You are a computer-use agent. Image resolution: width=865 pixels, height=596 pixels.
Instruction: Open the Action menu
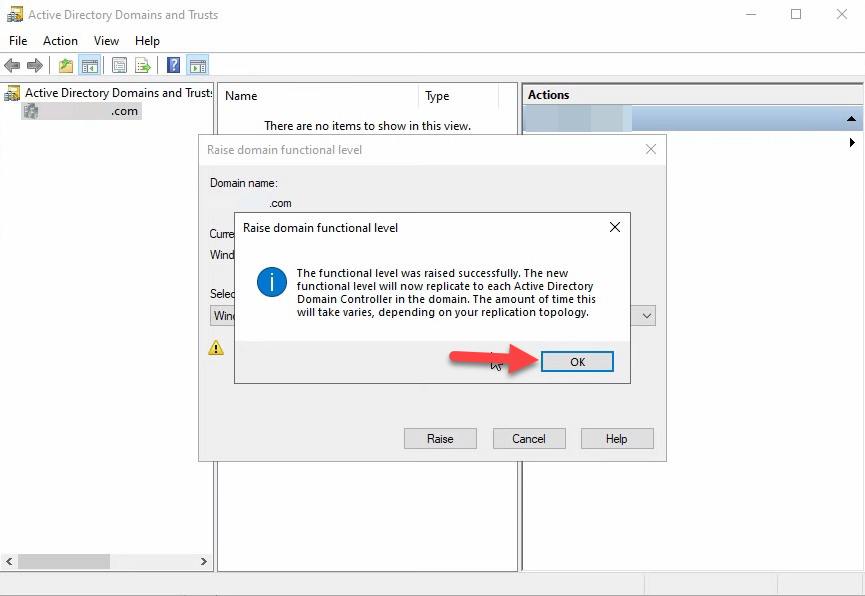(60, 41)
